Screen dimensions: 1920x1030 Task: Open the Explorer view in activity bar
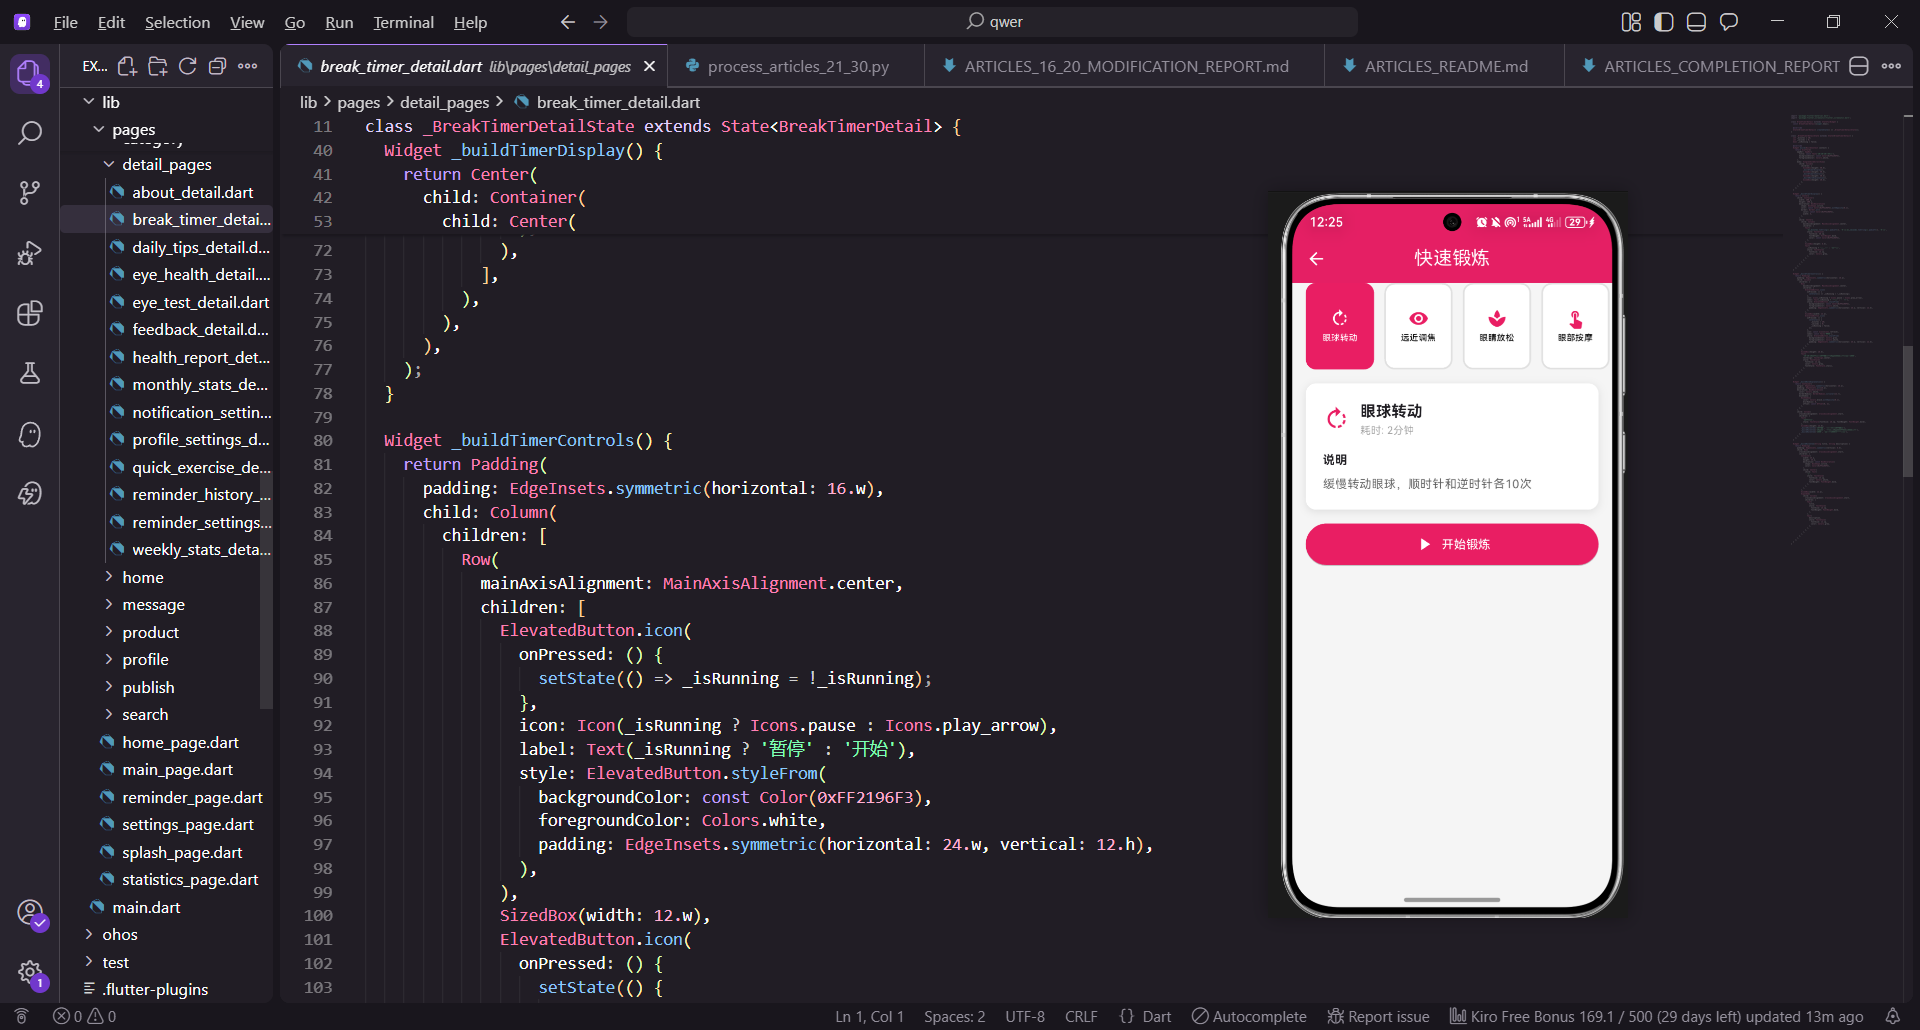click(x=30, y=73)
